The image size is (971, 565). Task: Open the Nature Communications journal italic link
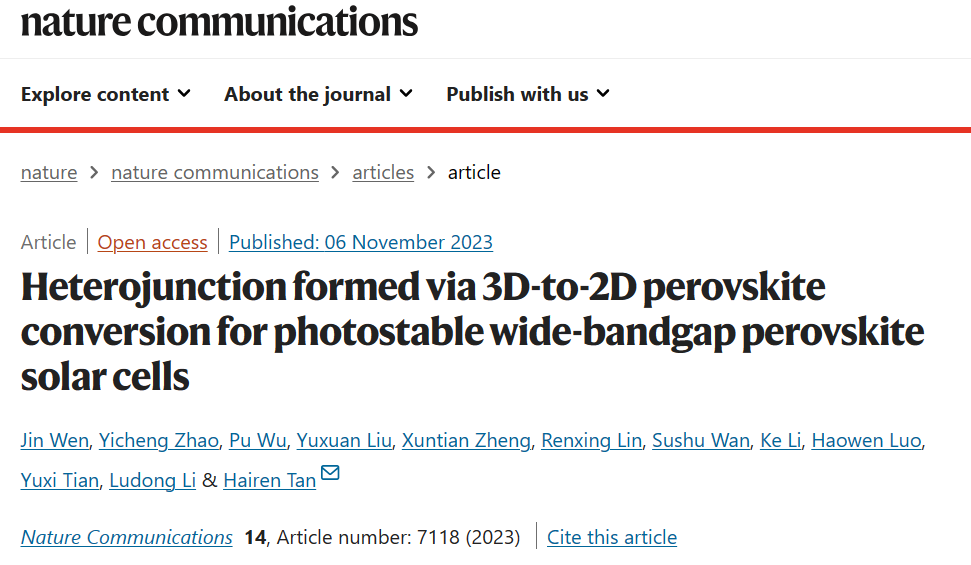coord(126,537)
